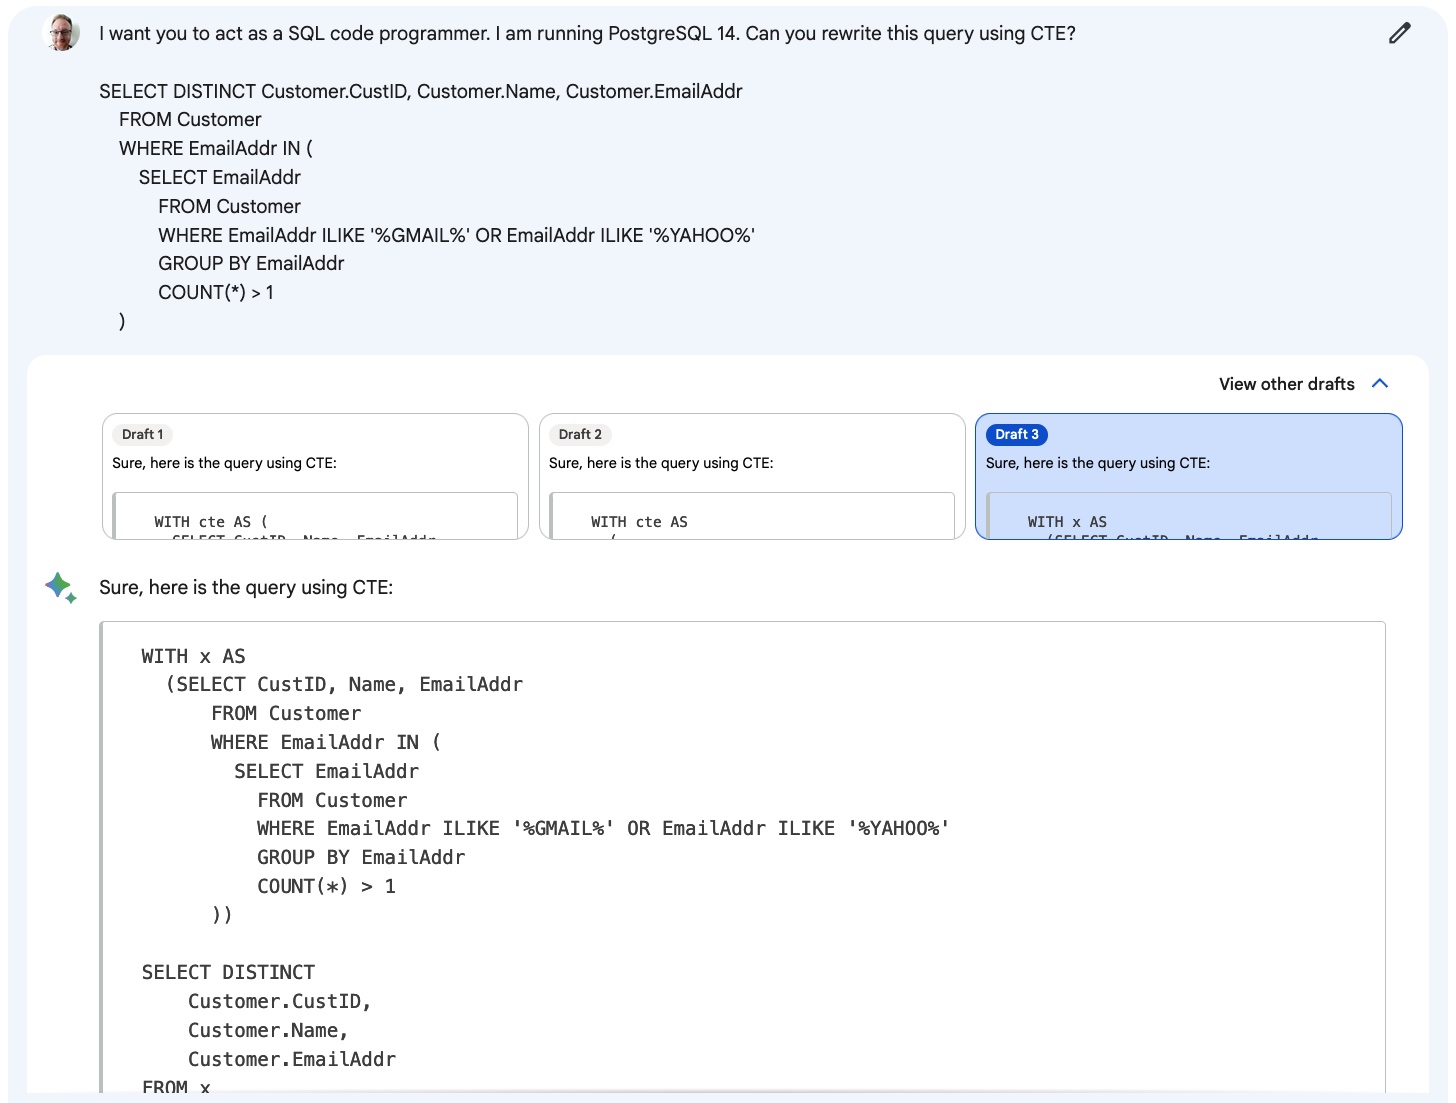Click the prompt text about PostgreSQL 14
The height and width of the screenshot is (1103, 1456).
(587, 33)
